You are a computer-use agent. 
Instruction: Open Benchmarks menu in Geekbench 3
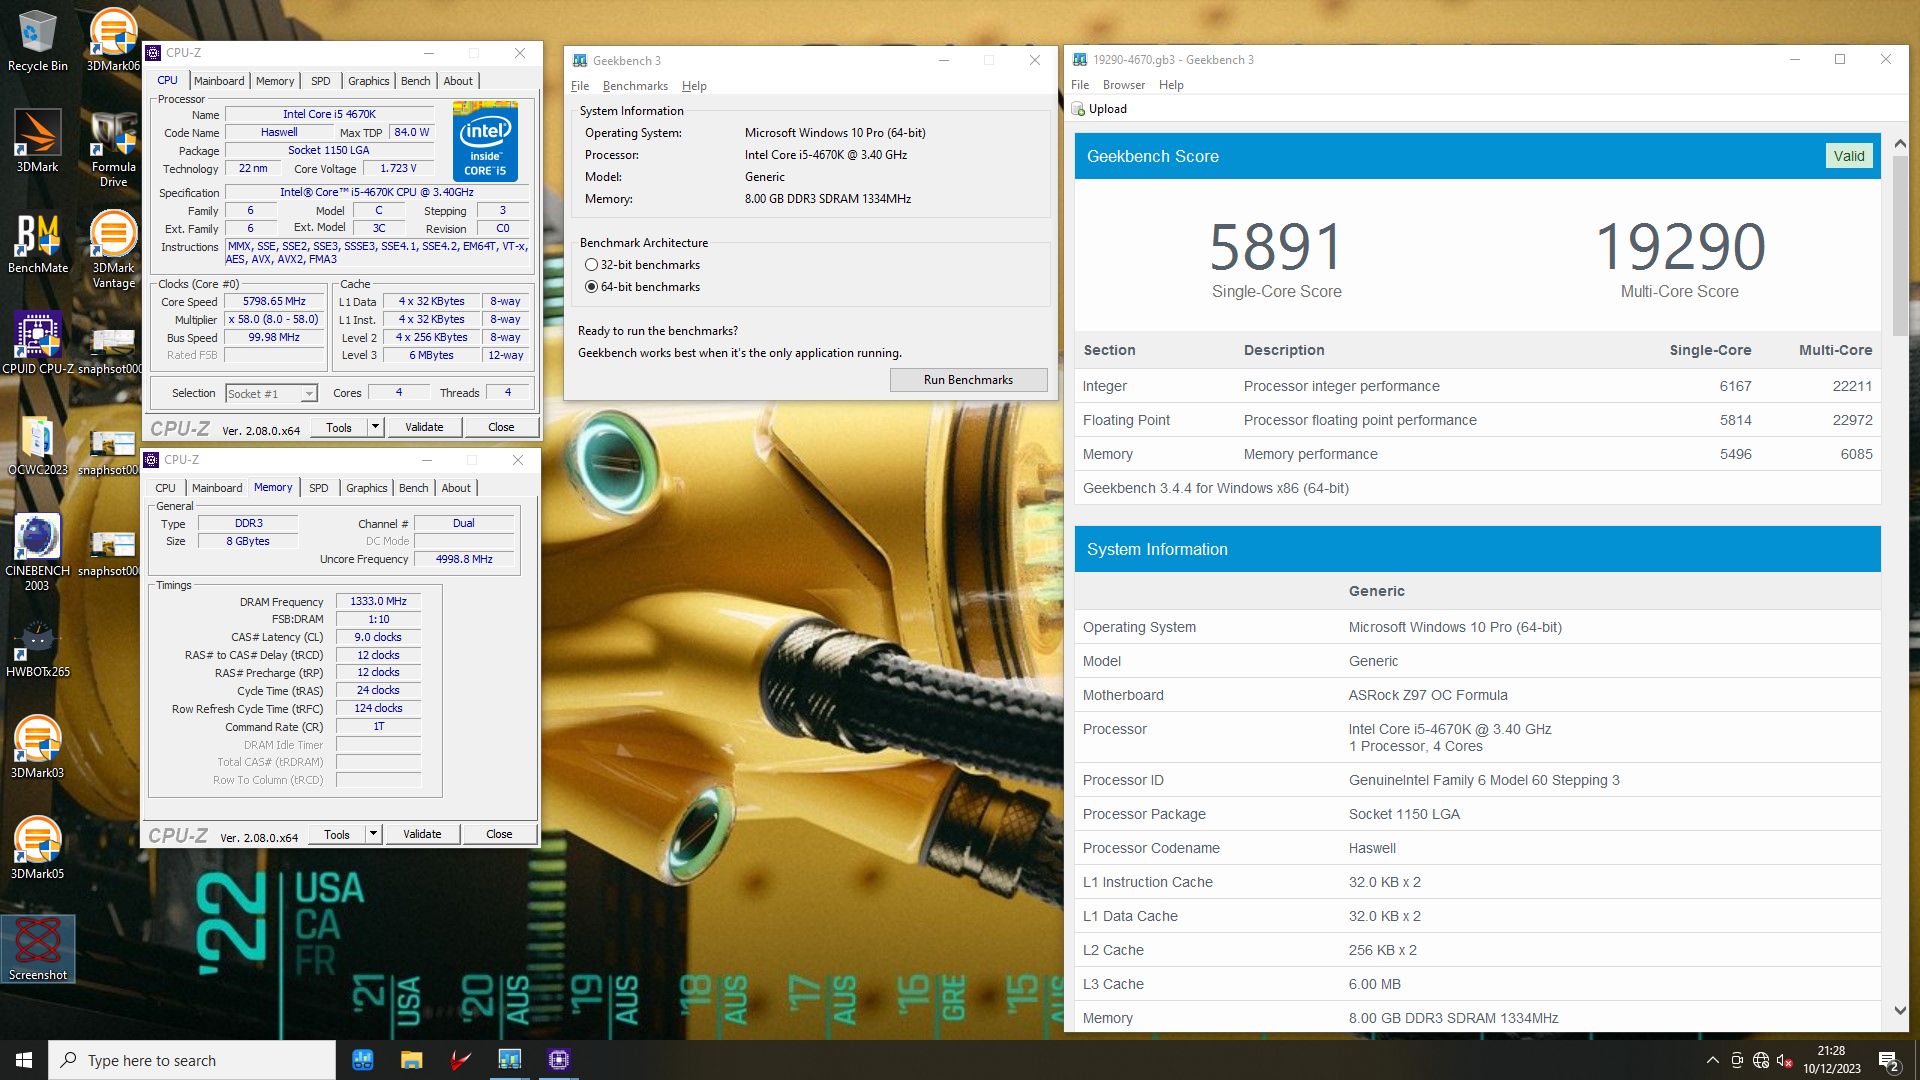click(635, 86)
